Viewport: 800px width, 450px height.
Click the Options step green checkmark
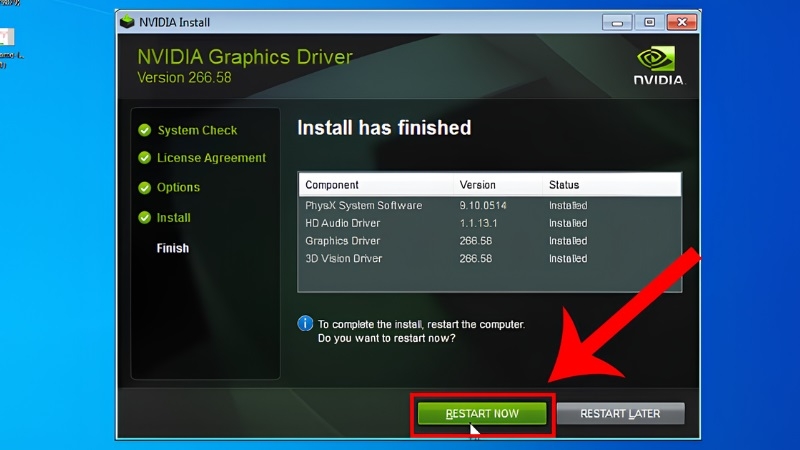[x=144, y=188]
